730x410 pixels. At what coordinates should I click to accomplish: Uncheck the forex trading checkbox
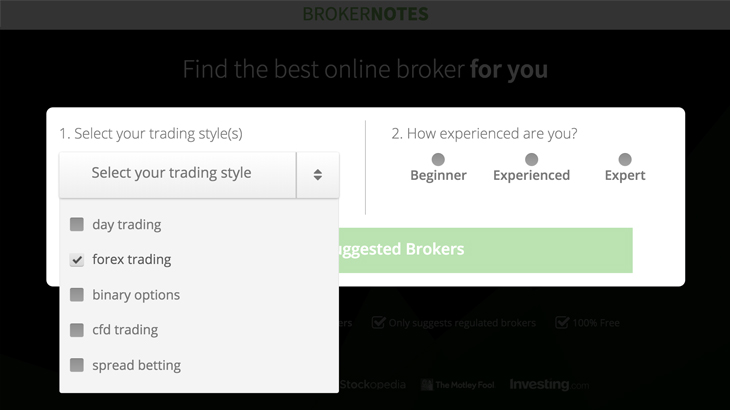tap(77, 259)
